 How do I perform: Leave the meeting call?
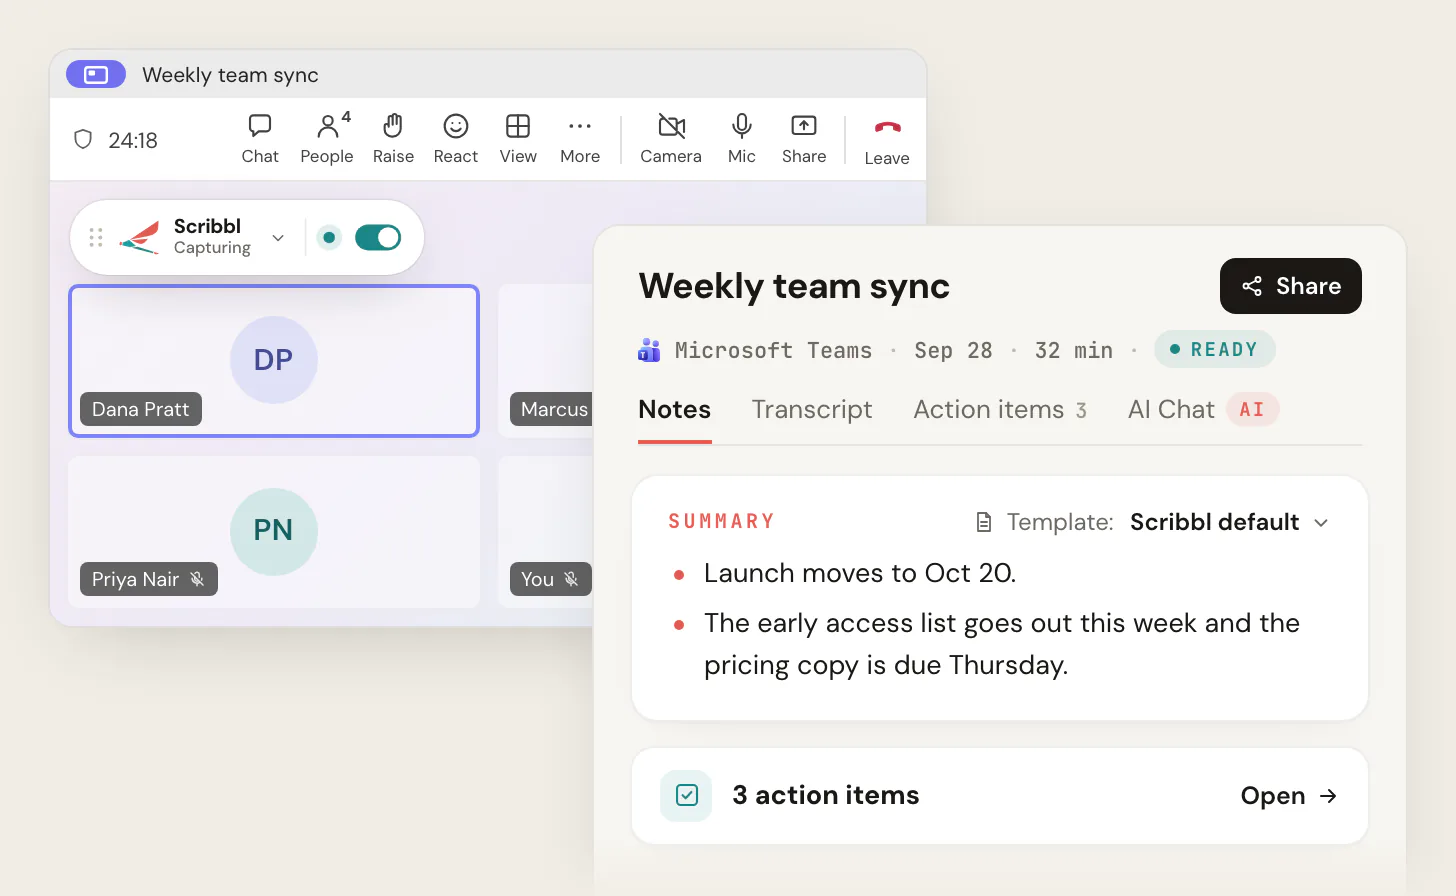coord(887,141)
